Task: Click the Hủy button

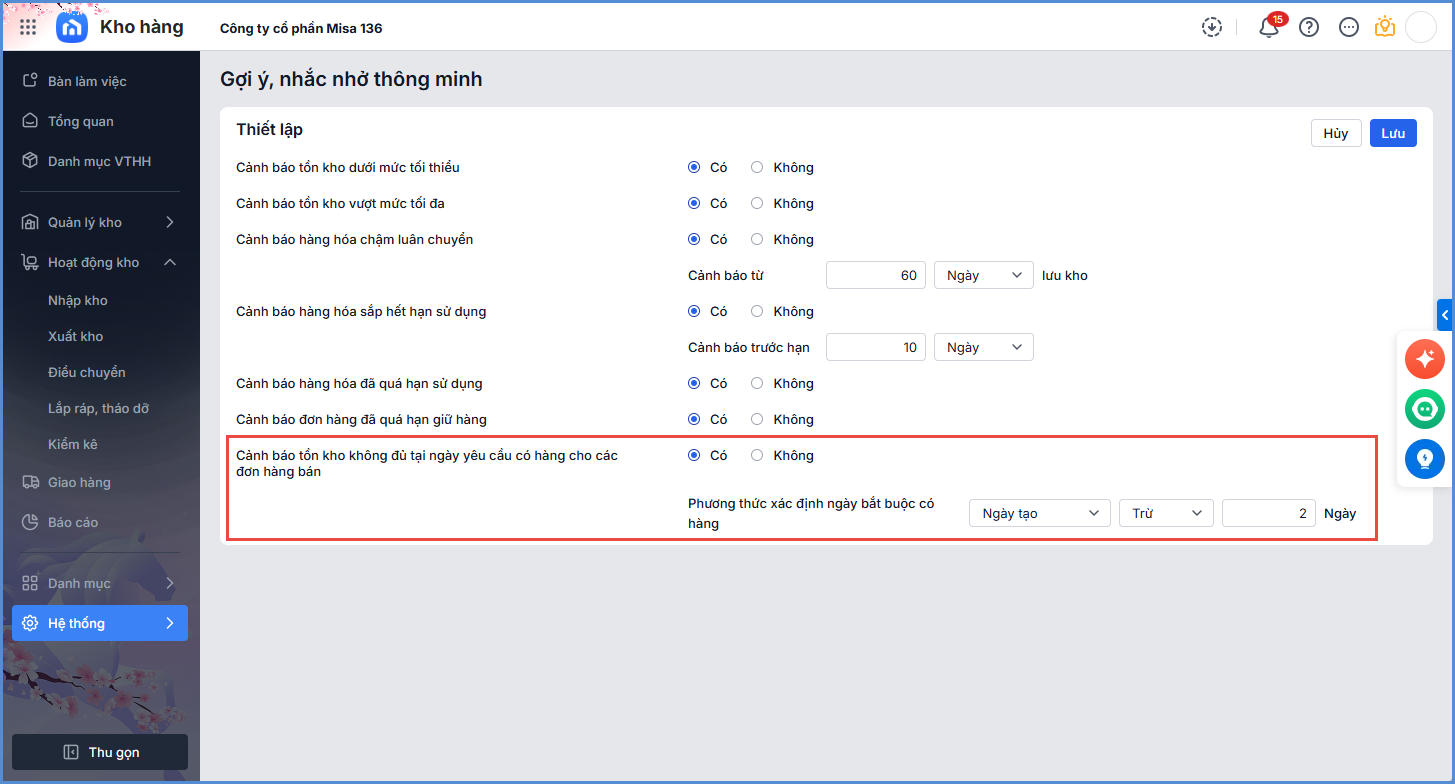Action: pos(1335,133)
